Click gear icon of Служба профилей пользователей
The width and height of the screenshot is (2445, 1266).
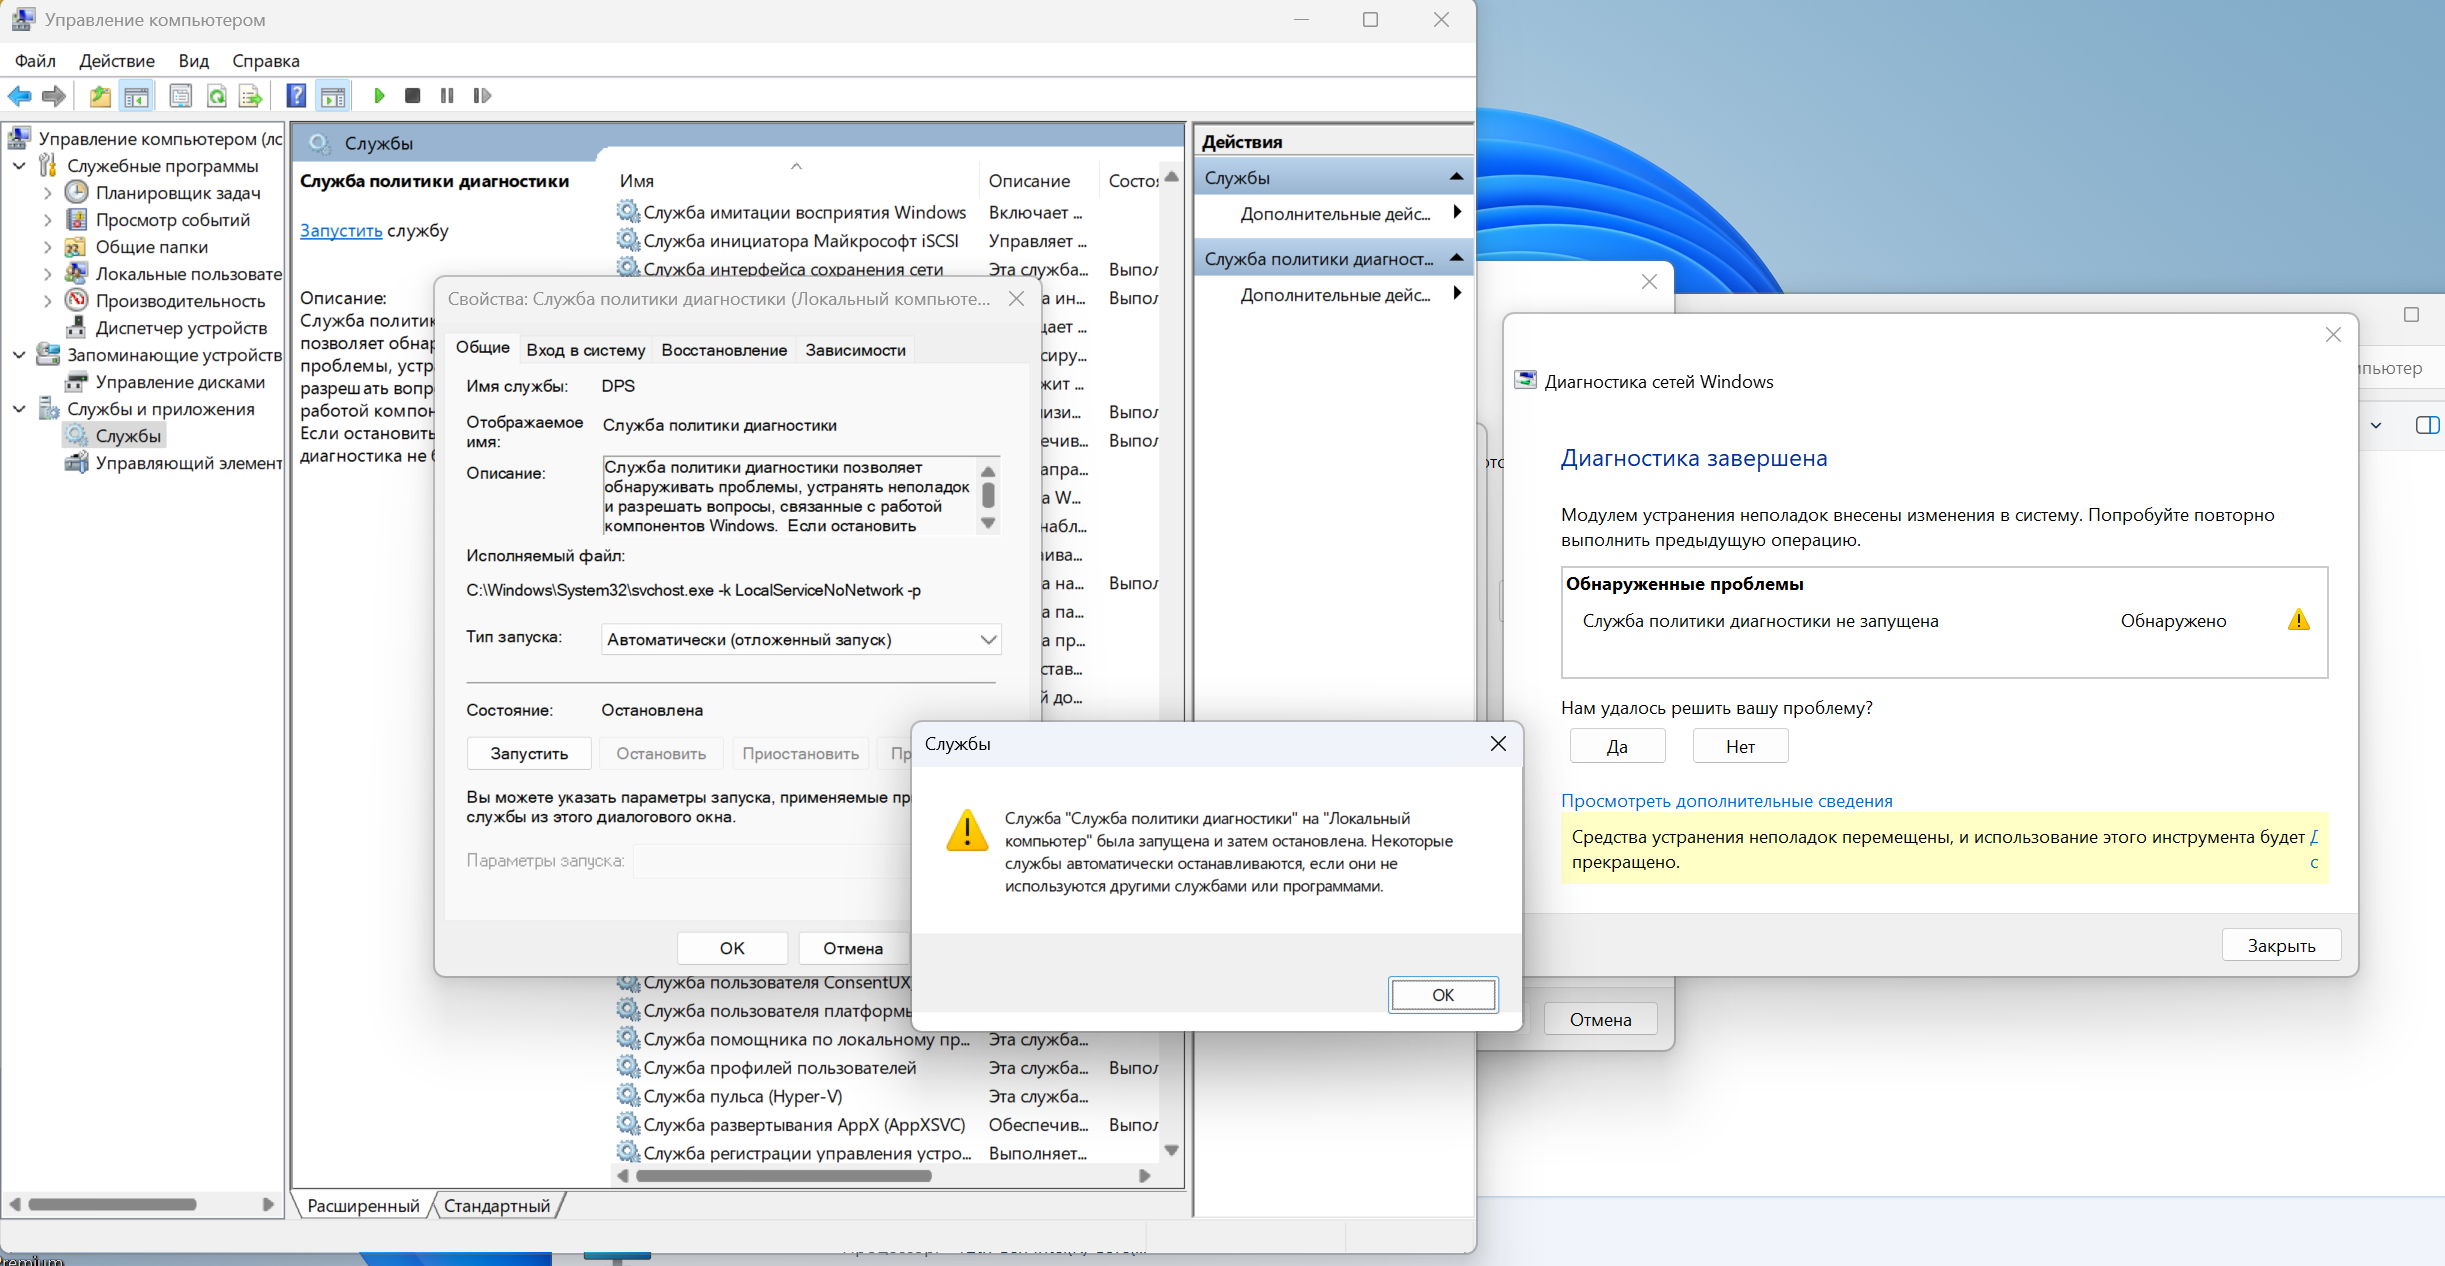click(x=628, y=1068)
